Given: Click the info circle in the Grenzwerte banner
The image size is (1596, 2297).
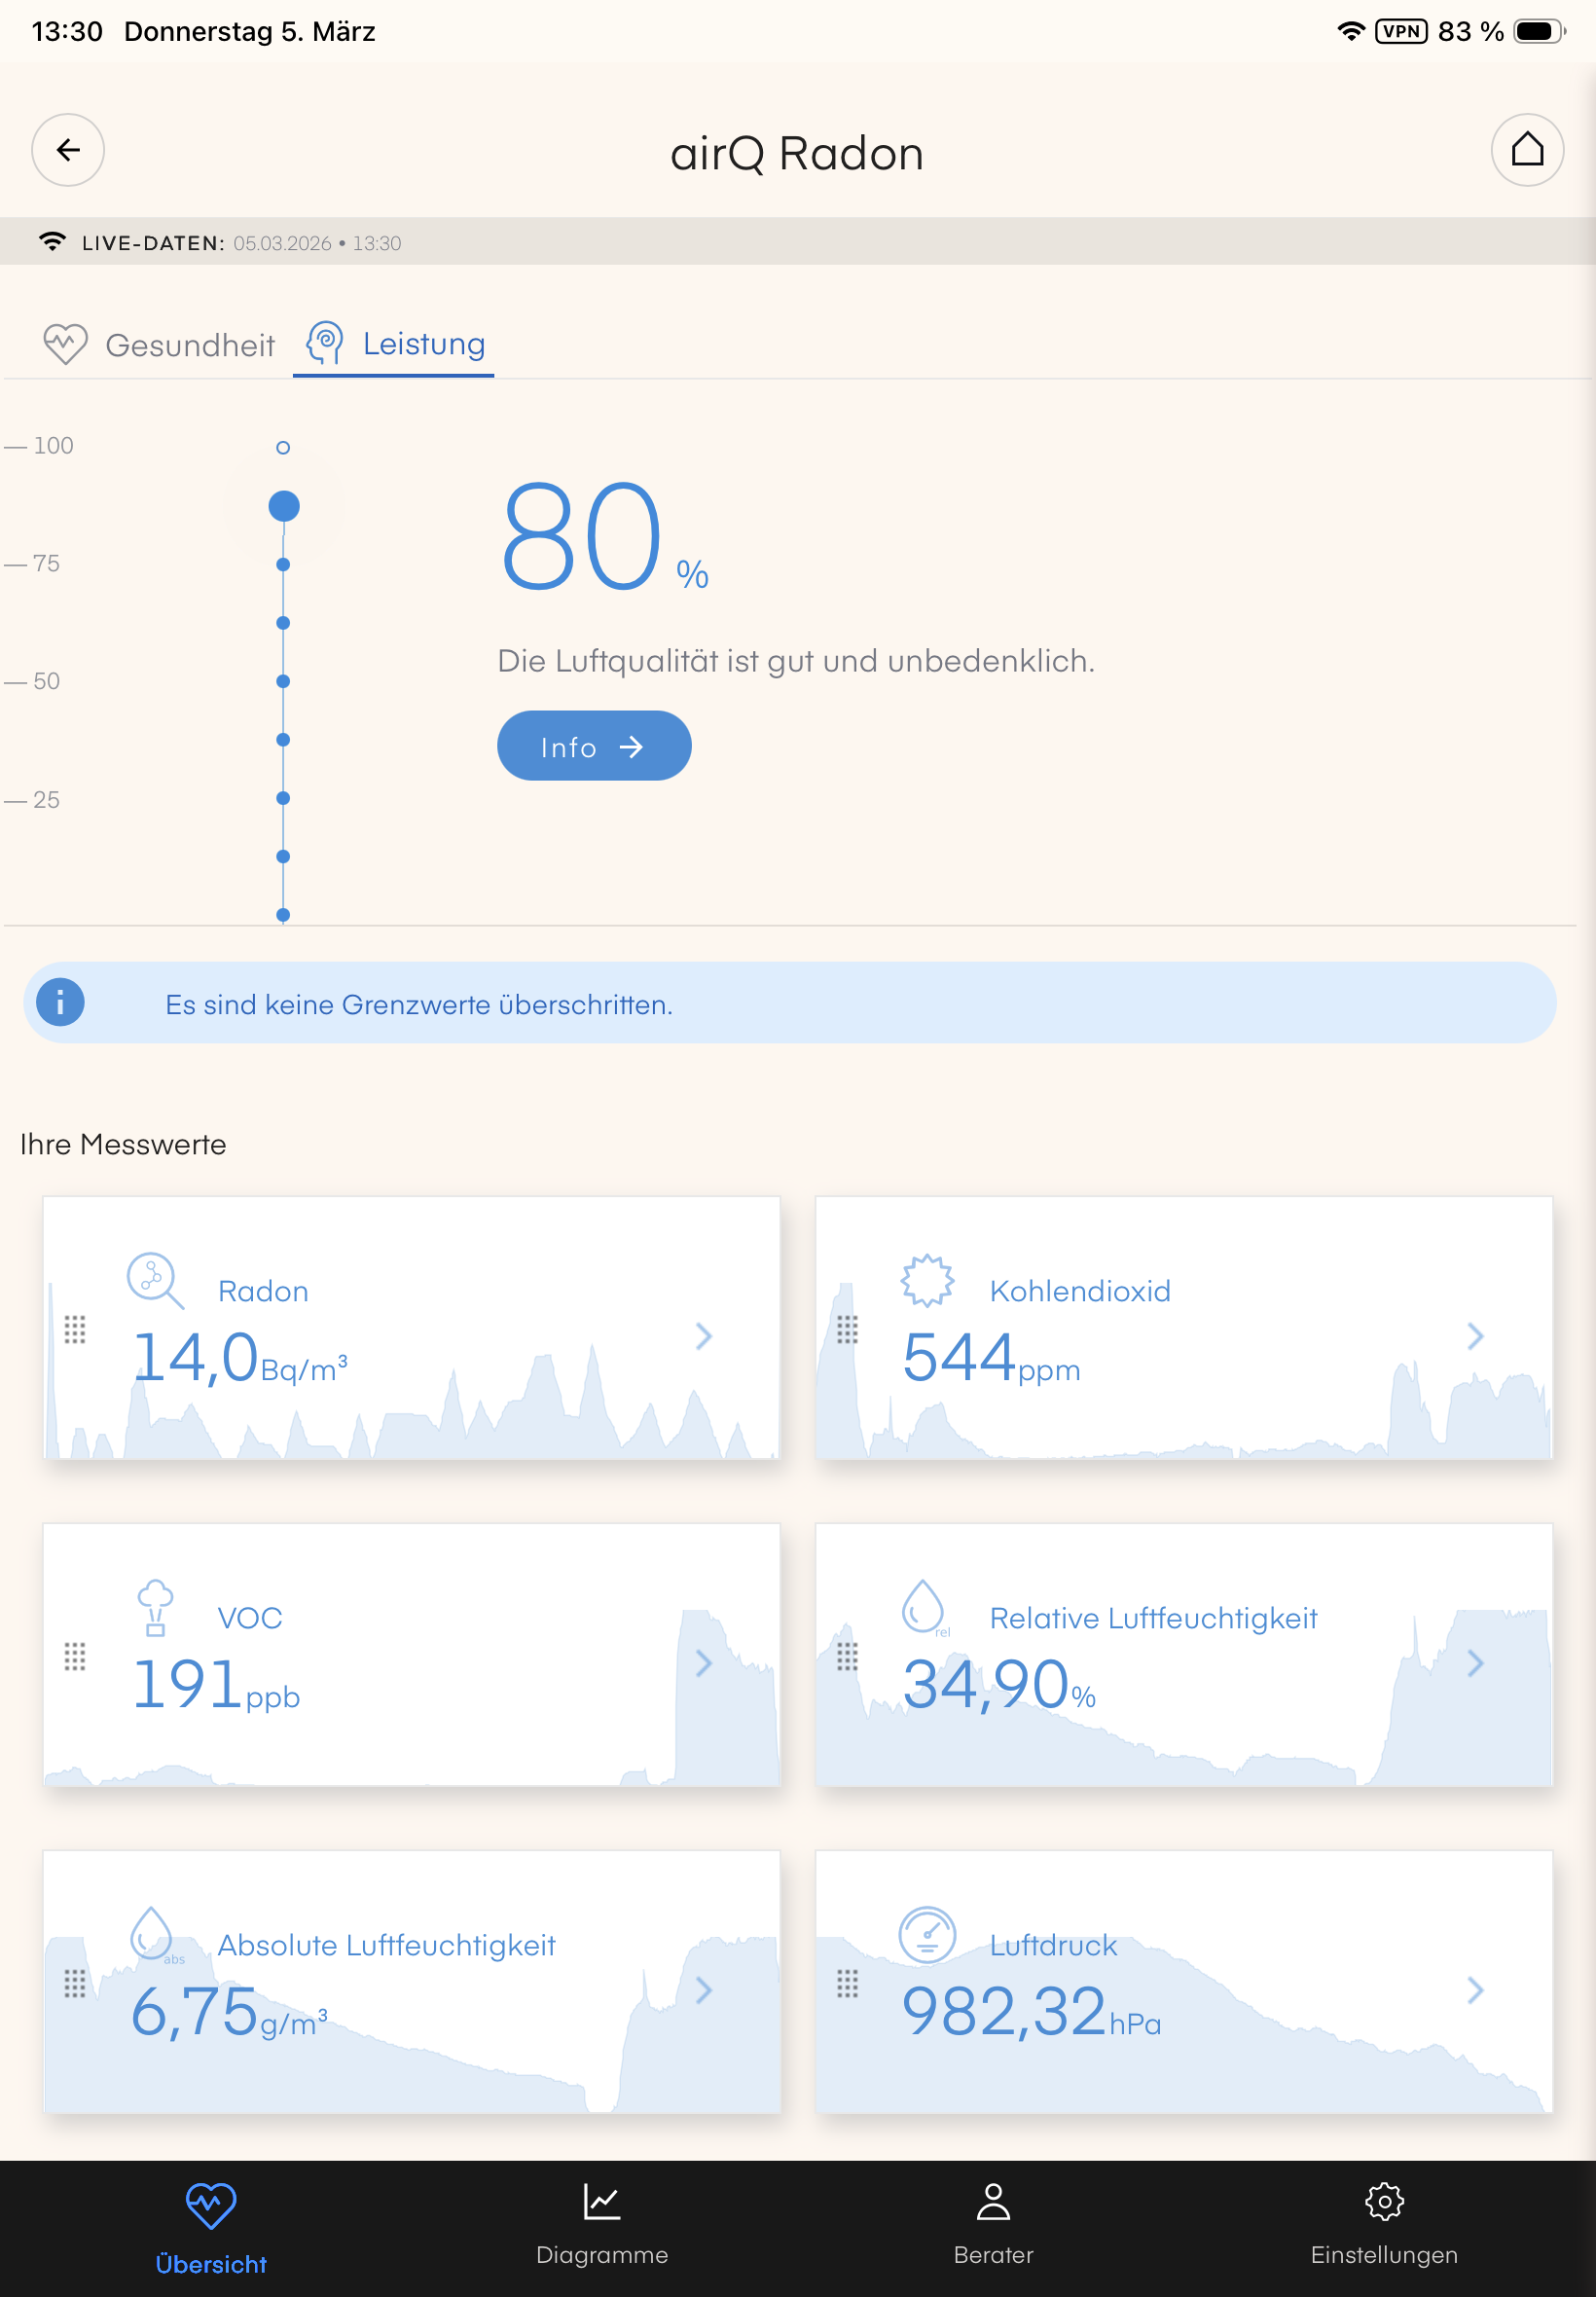Looking at the screenshot, I should [60, 1002].
